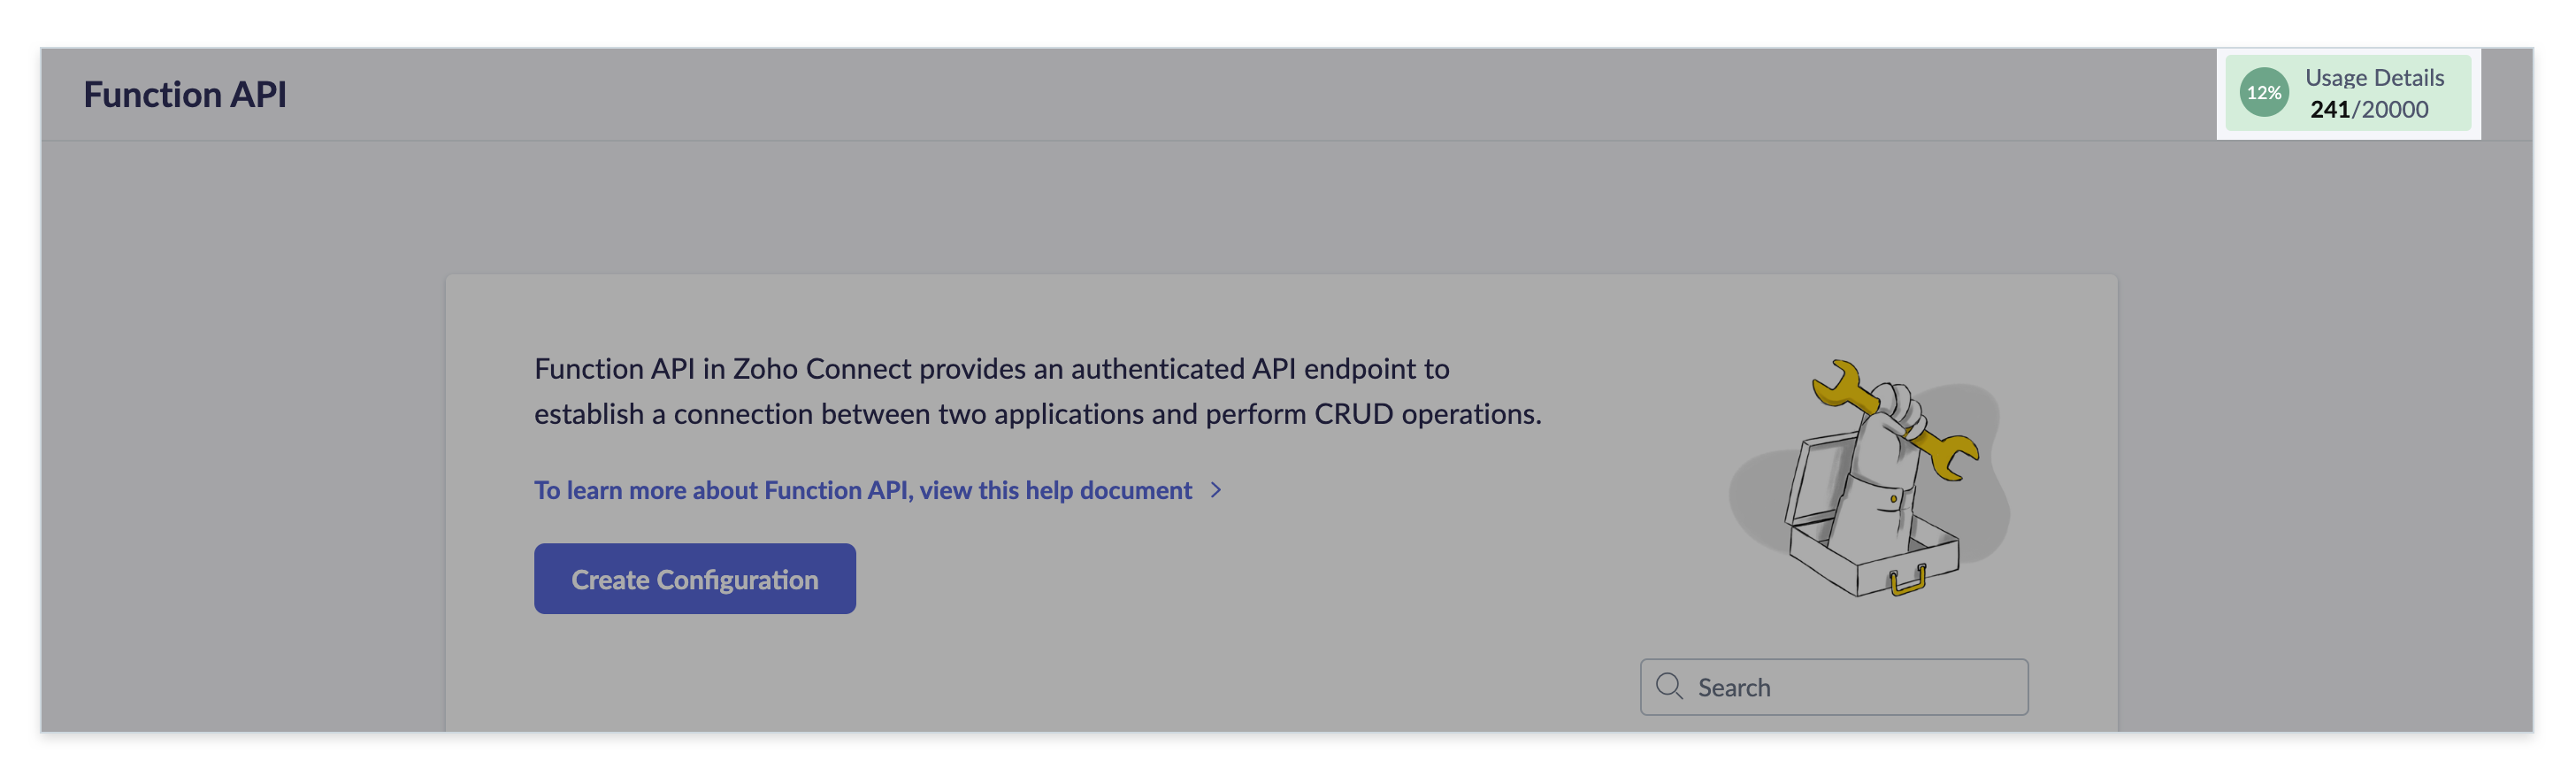2576x784 pixels.
Task: Click the 20000 usage limit number
Action: (2394, 109)
